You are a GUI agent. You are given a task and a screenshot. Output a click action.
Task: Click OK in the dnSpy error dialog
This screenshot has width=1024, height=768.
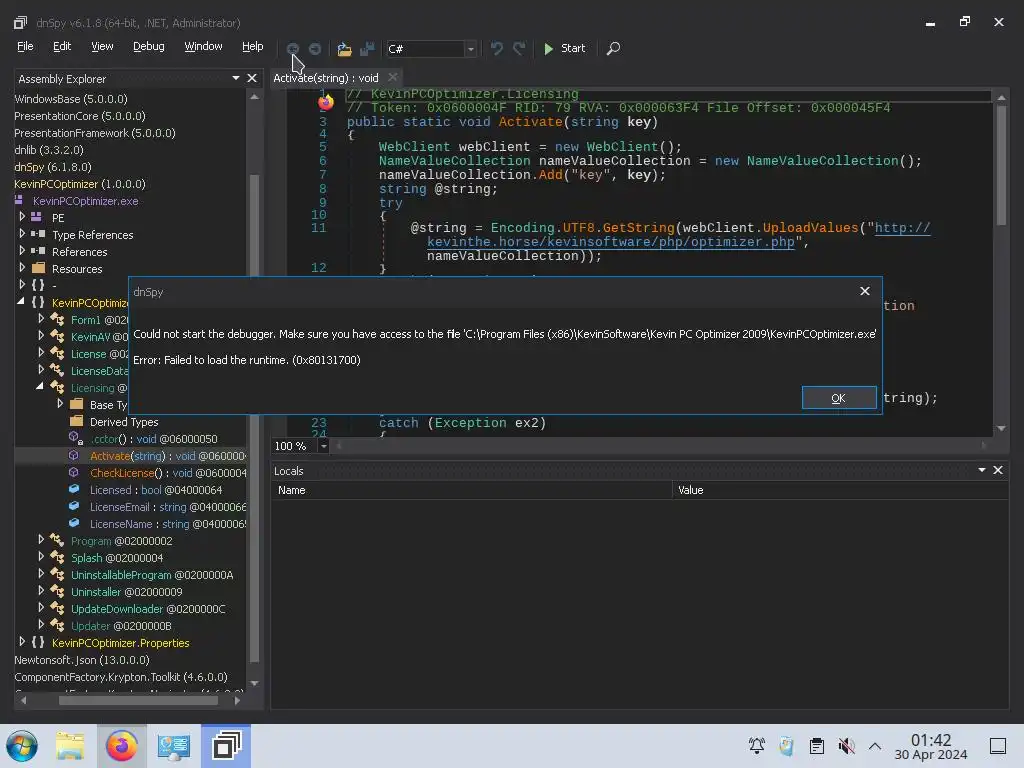click(839, 398)
